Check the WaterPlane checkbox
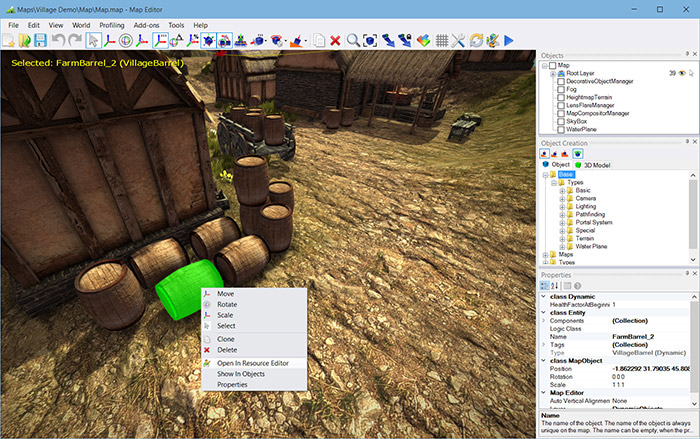Viewport: 700px width, 439px height. click(x=561, y=130)
